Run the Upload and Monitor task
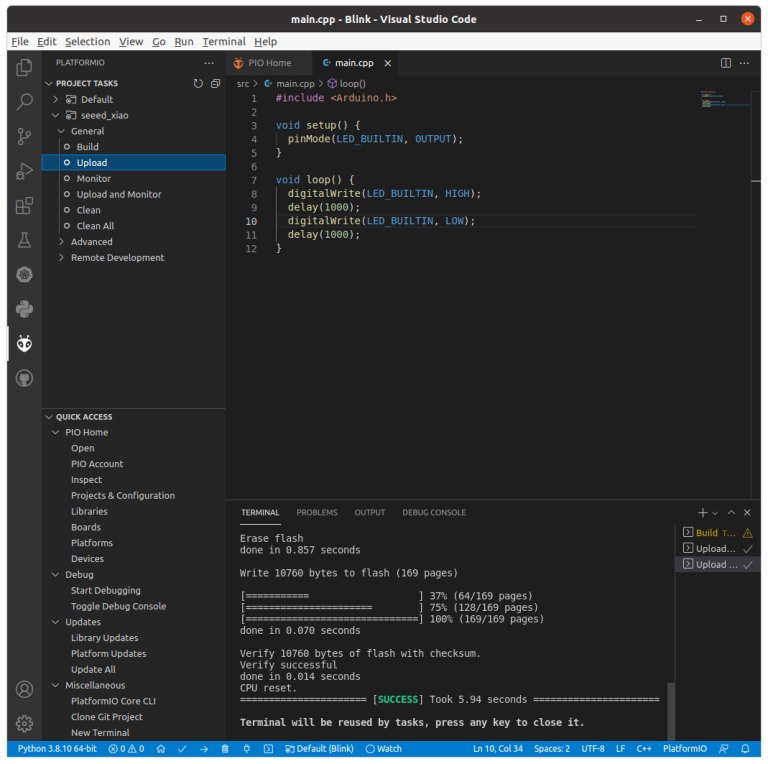The width and height of the screenshot is (768, 764). coord(118,194)
